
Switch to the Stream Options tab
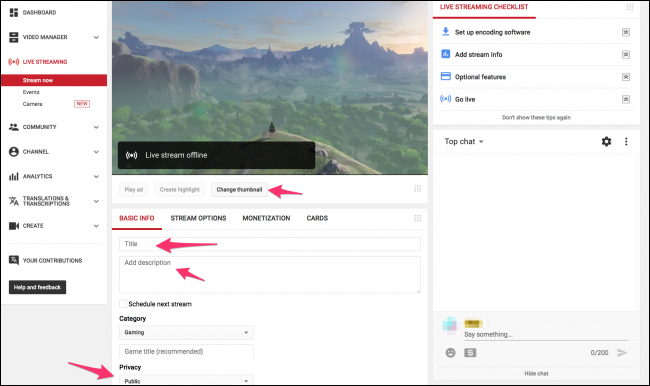(x=199, y=218)
